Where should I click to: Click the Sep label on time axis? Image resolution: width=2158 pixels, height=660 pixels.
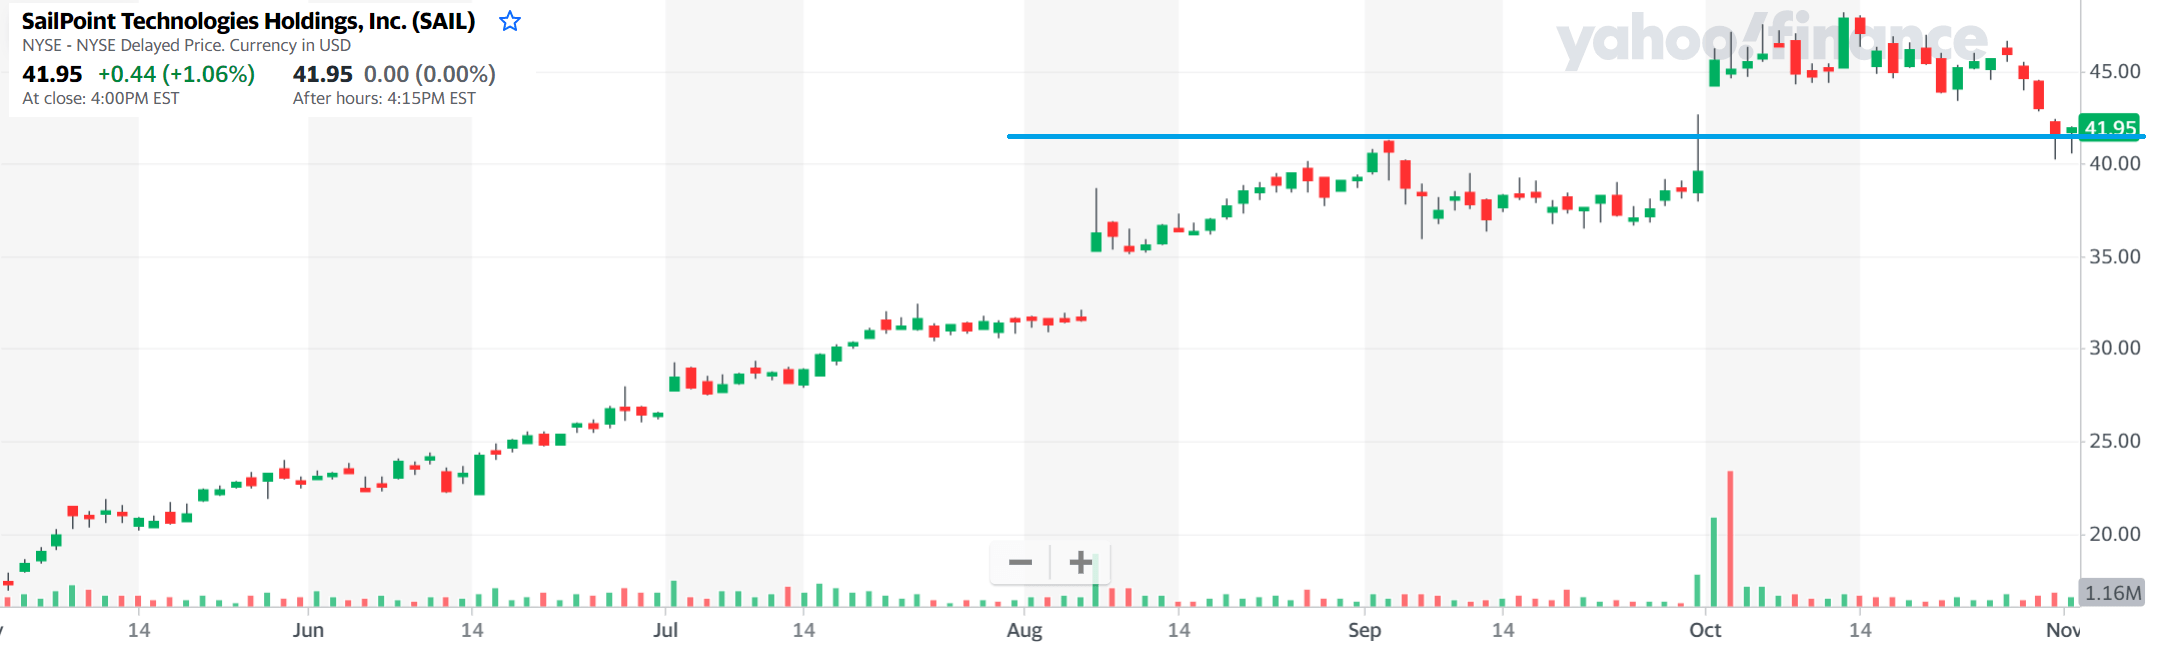1364,630
